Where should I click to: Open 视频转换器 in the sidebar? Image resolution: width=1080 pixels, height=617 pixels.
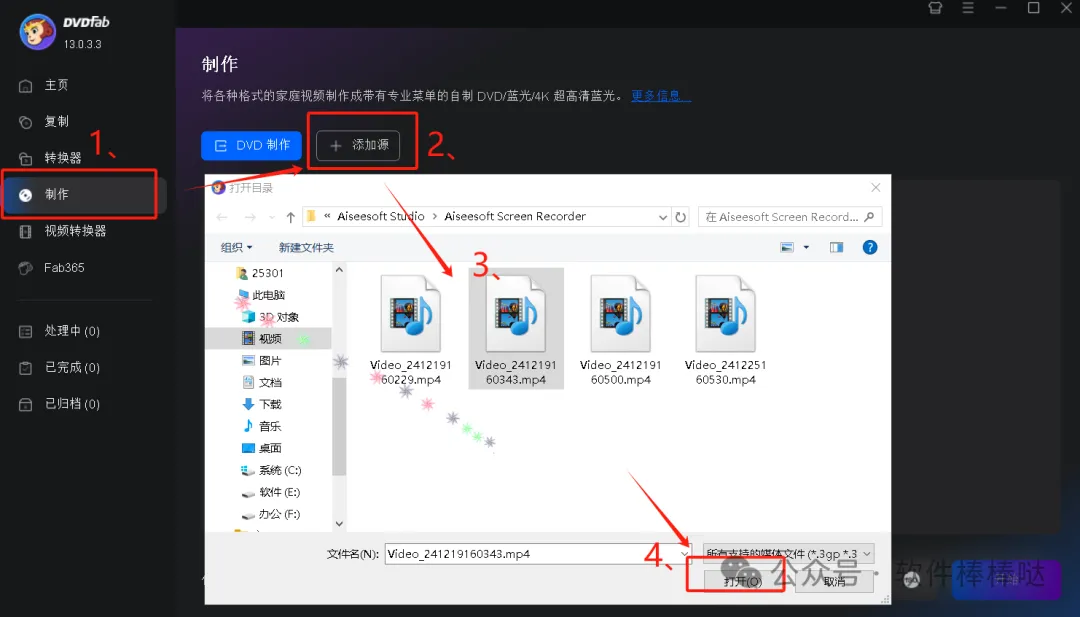click(x=63, y=231)
